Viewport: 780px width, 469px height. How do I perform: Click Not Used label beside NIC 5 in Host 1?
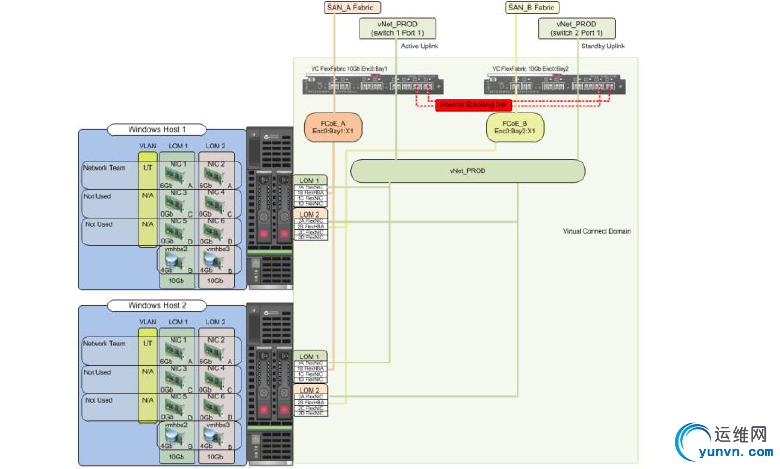click(98, 224)
